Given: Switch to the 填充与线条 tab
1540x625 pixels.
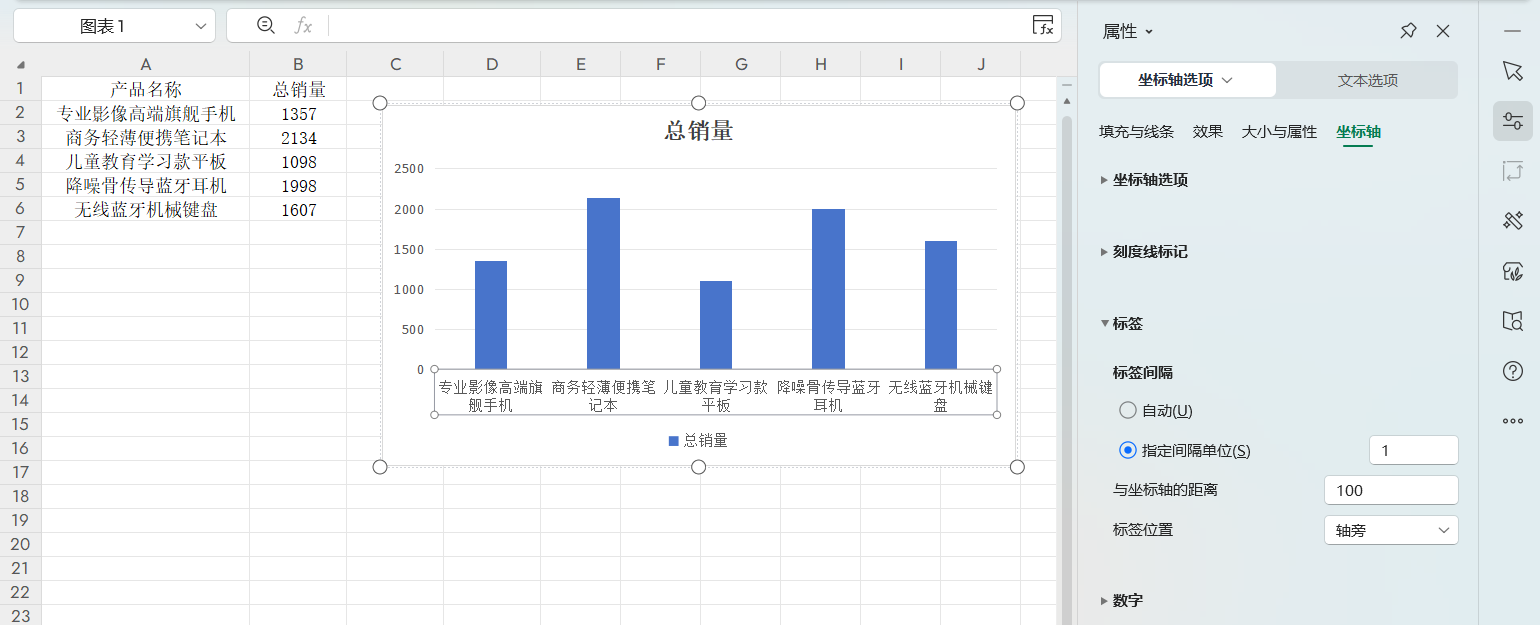Looking at the screenshot, I should coord(1137,131).
